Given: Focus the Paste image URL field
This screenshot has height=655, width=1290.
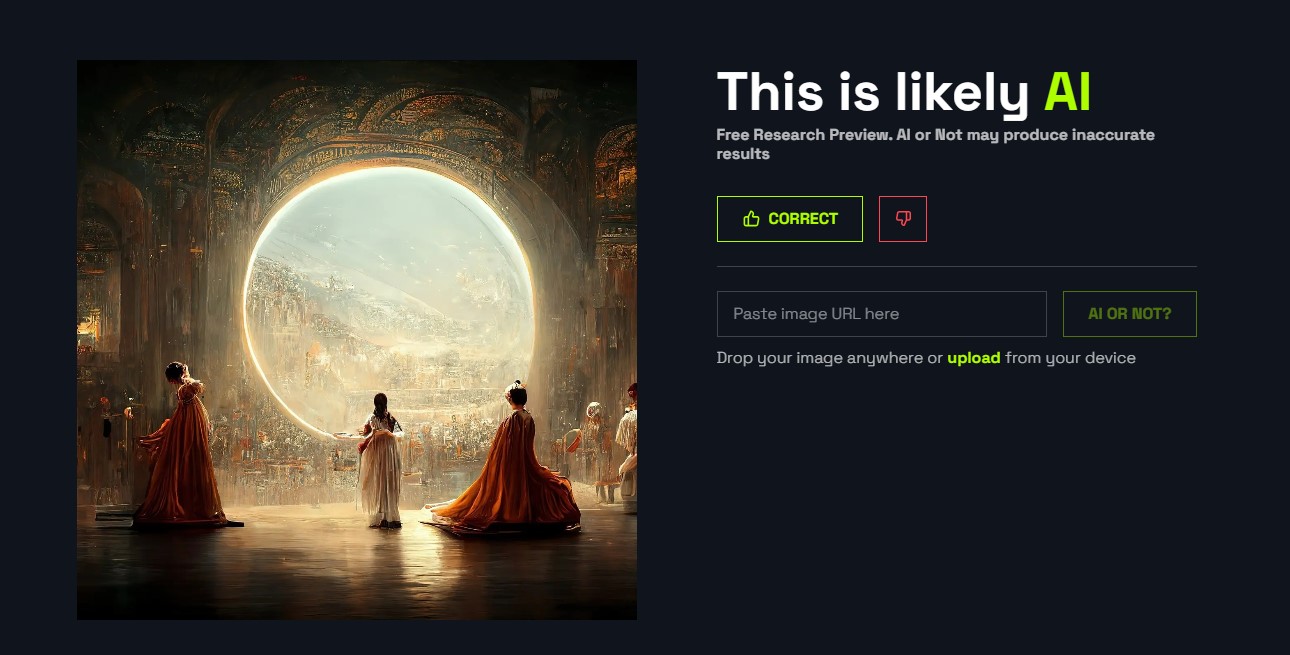Looking at the screenshot, I should click(881, 314).
